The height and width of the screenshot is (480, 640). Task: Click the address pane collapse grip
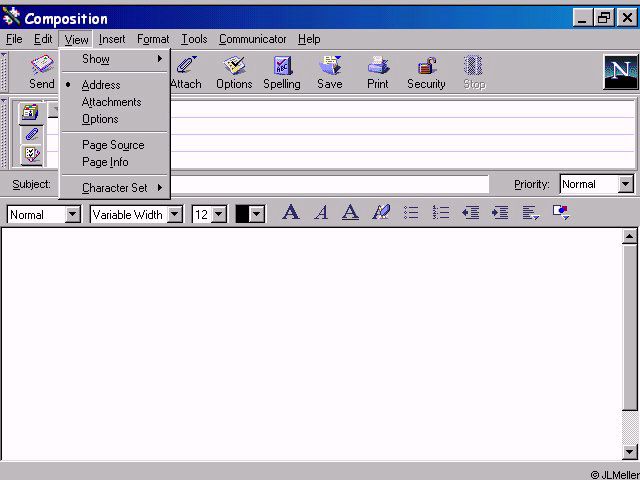(x=4, y=133)
